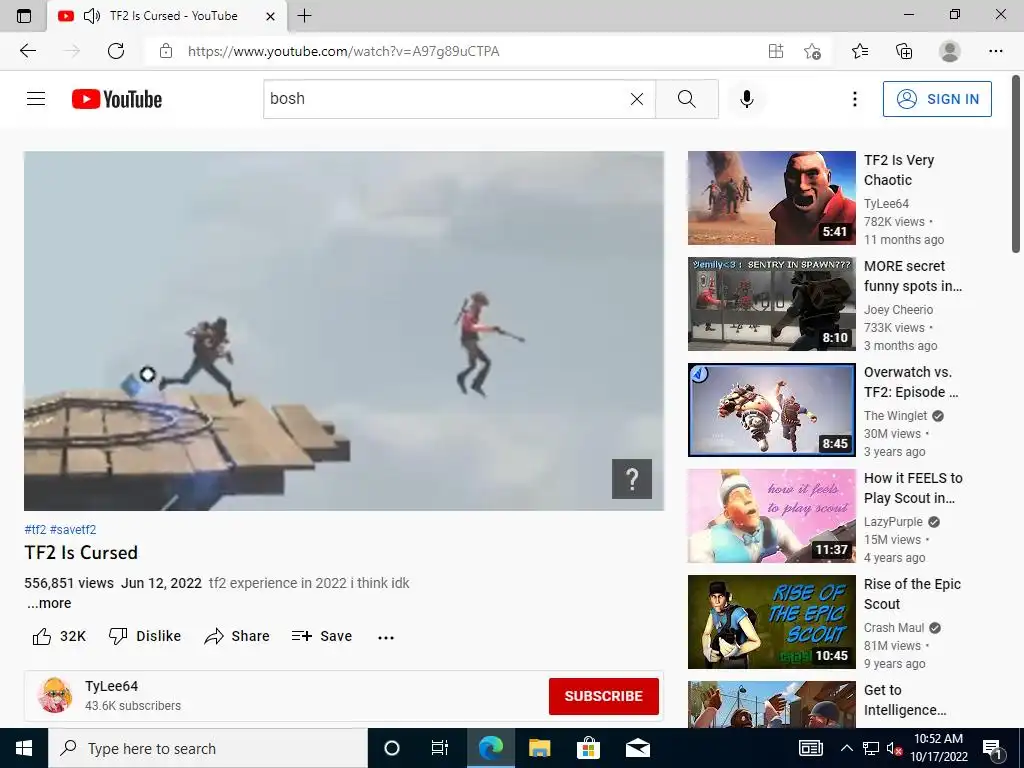
Task: Open the taskbar clock and date
Action: [x=938, y=748]
